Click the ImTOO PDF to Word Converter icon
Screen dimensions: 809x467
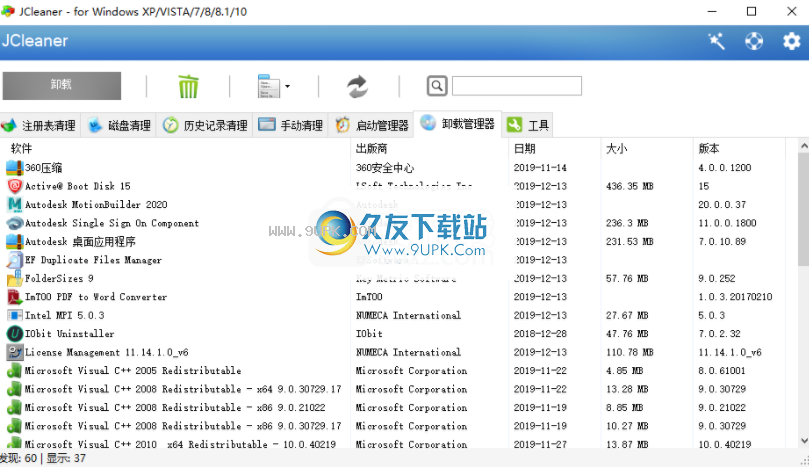pos(14,297)
